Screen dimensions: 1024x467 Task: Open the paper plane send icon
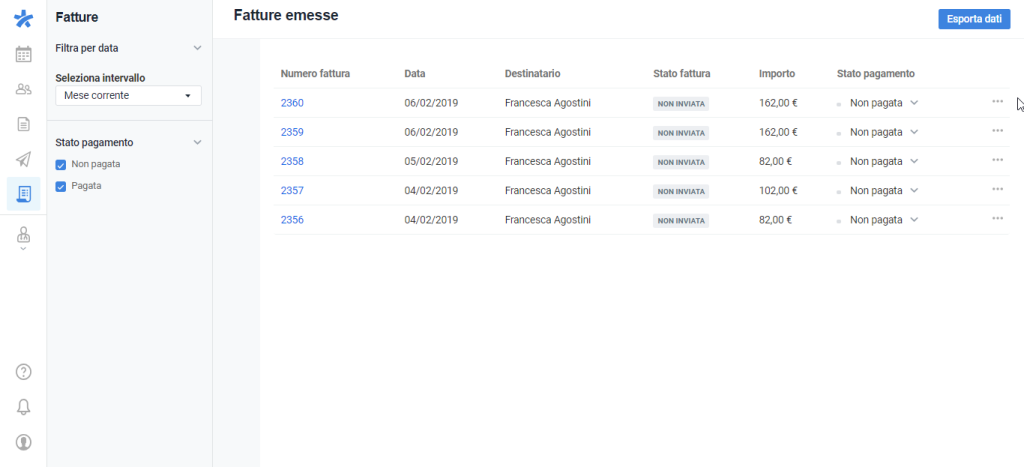[23, 159]
